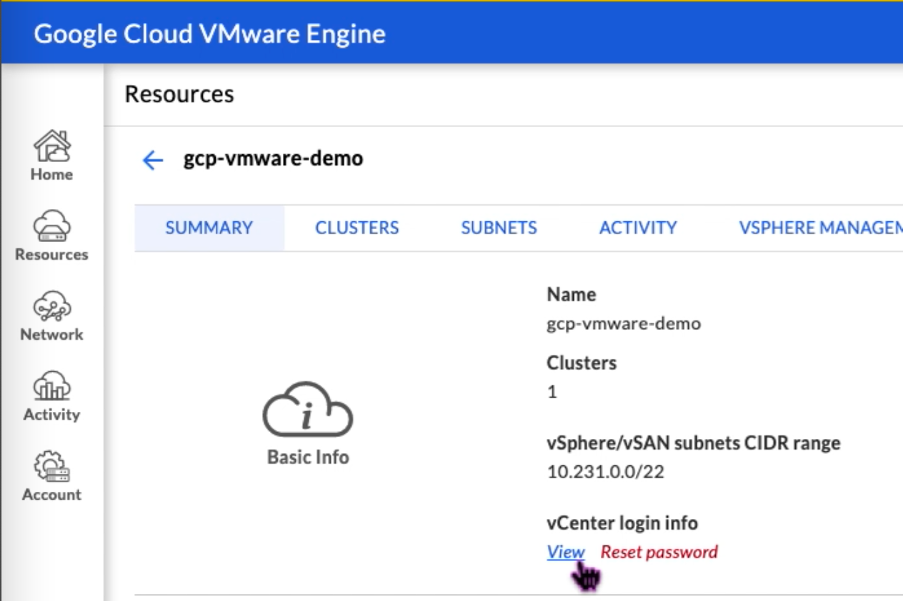Screen dimensions: 904x602
Task: Go back using the blue arrow
Action: click(153, 160)
